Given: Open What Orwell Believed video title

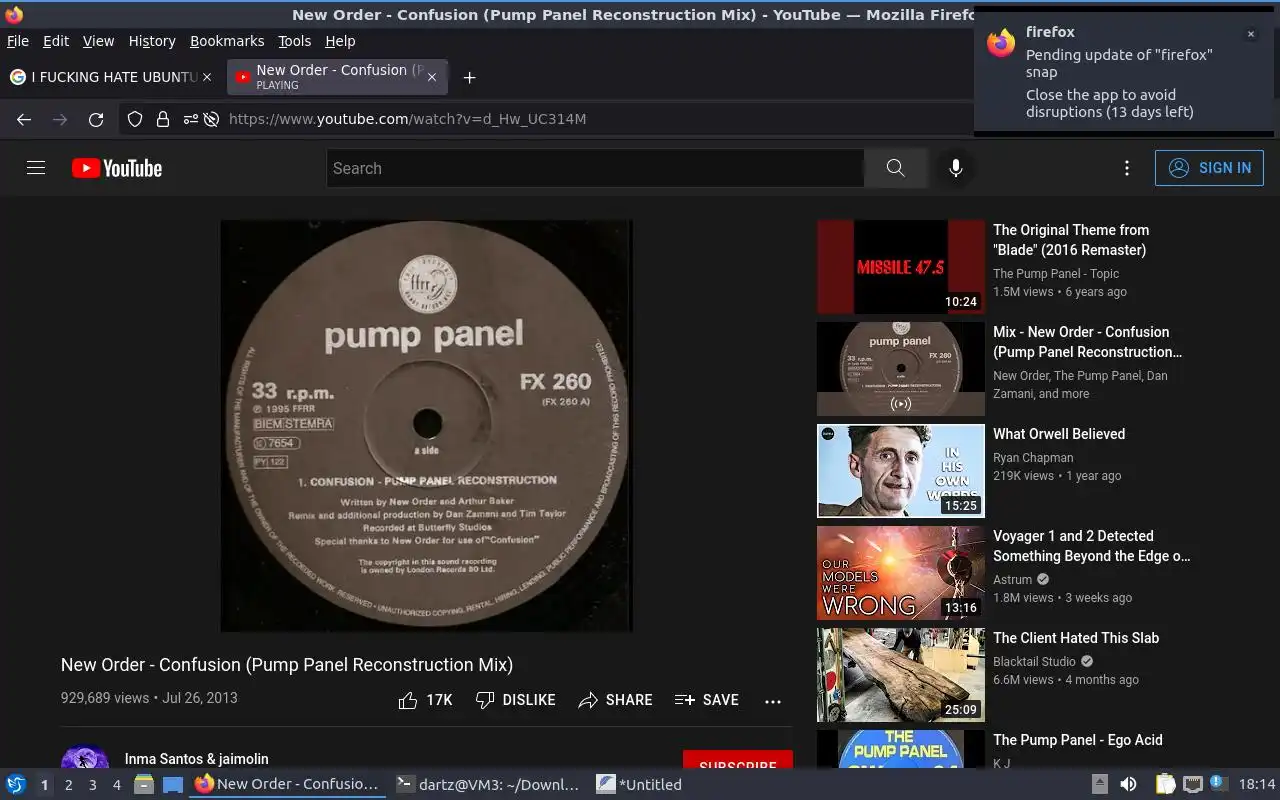Looking at the screenshot, I should tap(1059, 434).
